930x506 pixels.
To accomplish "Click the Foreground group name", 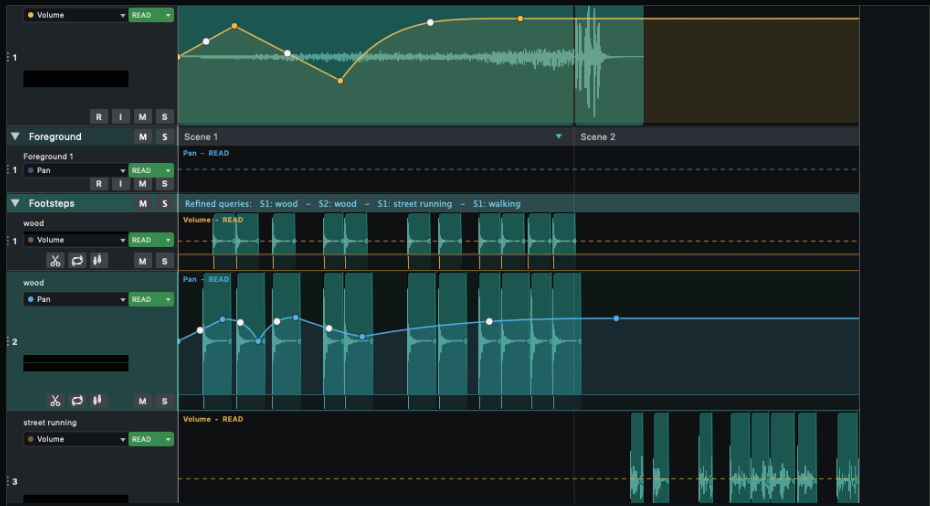I will [55, 136].
